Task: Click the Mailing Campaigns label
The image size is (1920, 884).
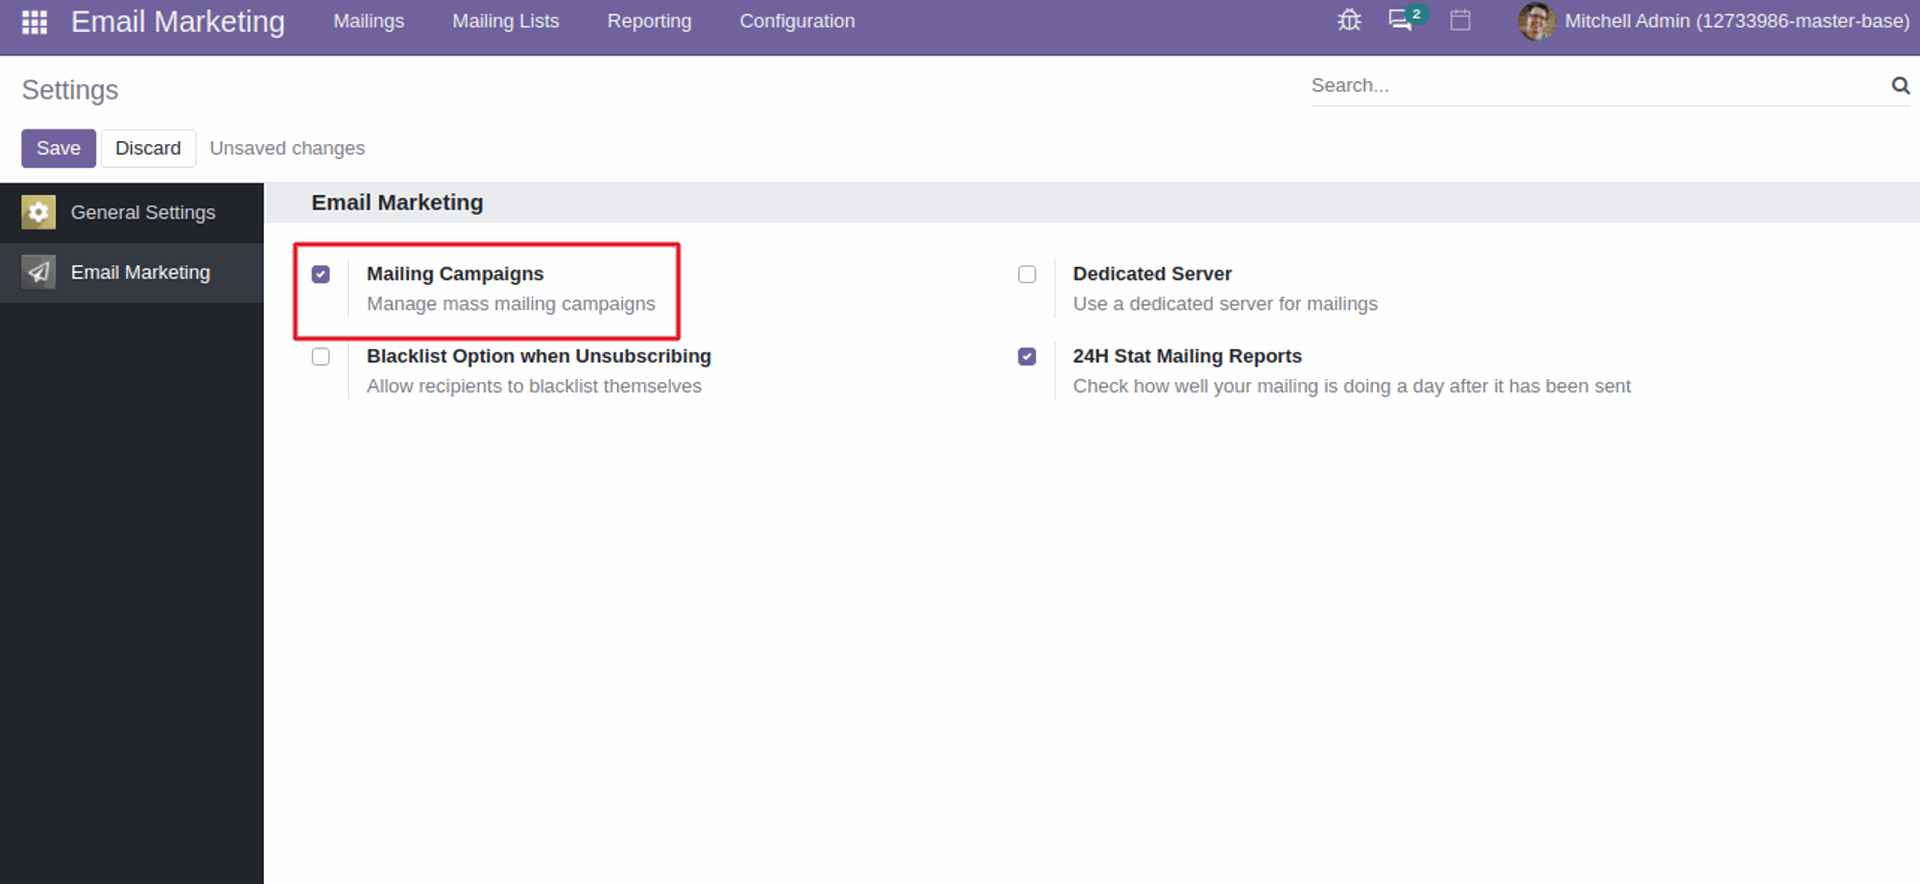Action: tap(455, 274)
